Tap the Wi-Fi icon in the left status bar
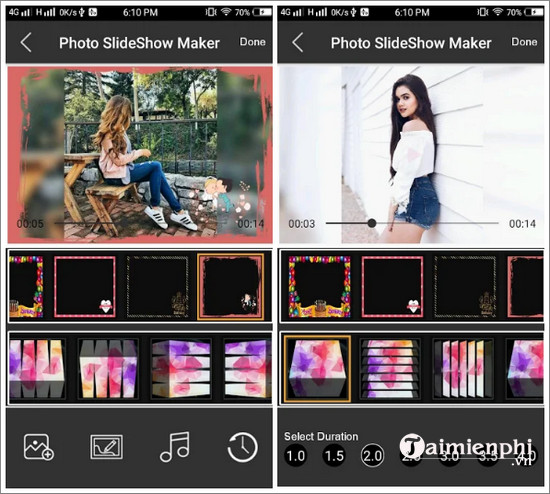This screenshot has width=550, height=494. [x=226, y=12]
